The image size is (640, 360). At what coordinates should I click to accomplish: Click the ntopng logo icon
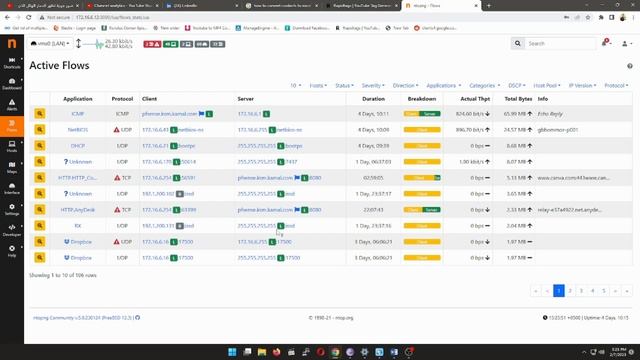click(x=12, y=43)
